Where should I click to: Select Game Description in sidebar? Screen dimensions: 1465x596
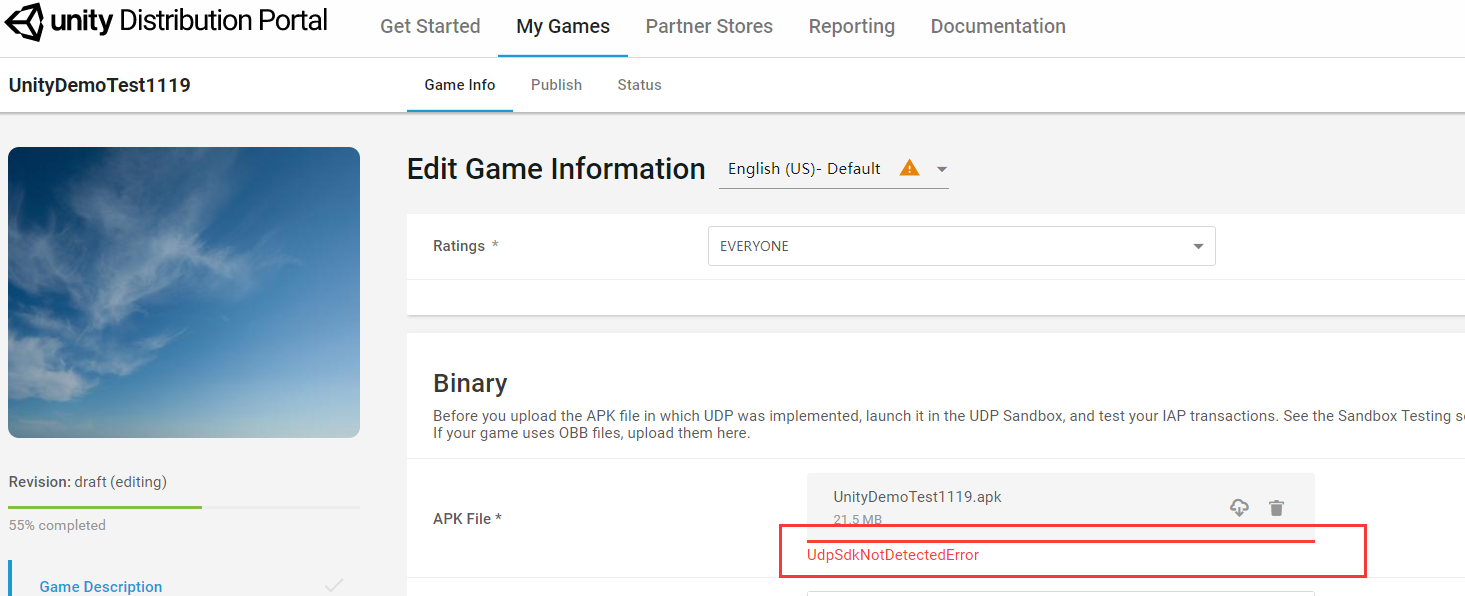coord(101,586)
